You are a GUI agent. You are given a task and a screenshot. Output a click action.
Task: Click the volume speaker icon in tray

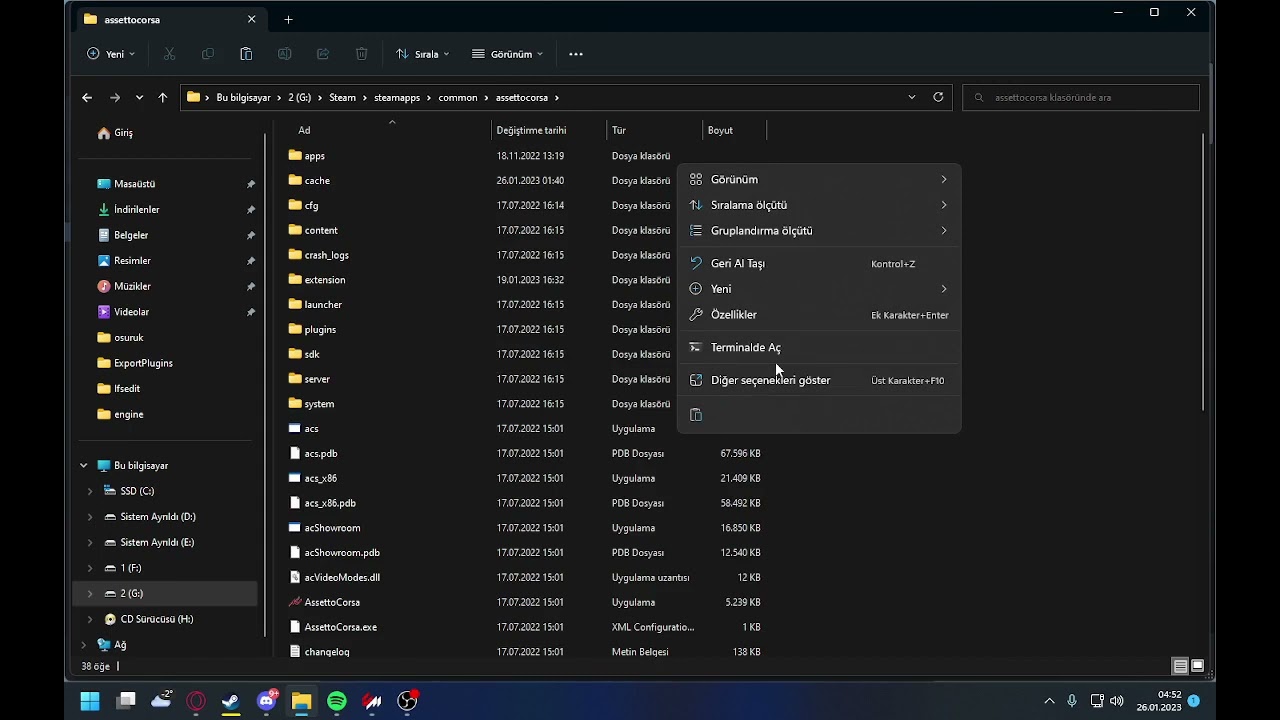(1117, 701)
